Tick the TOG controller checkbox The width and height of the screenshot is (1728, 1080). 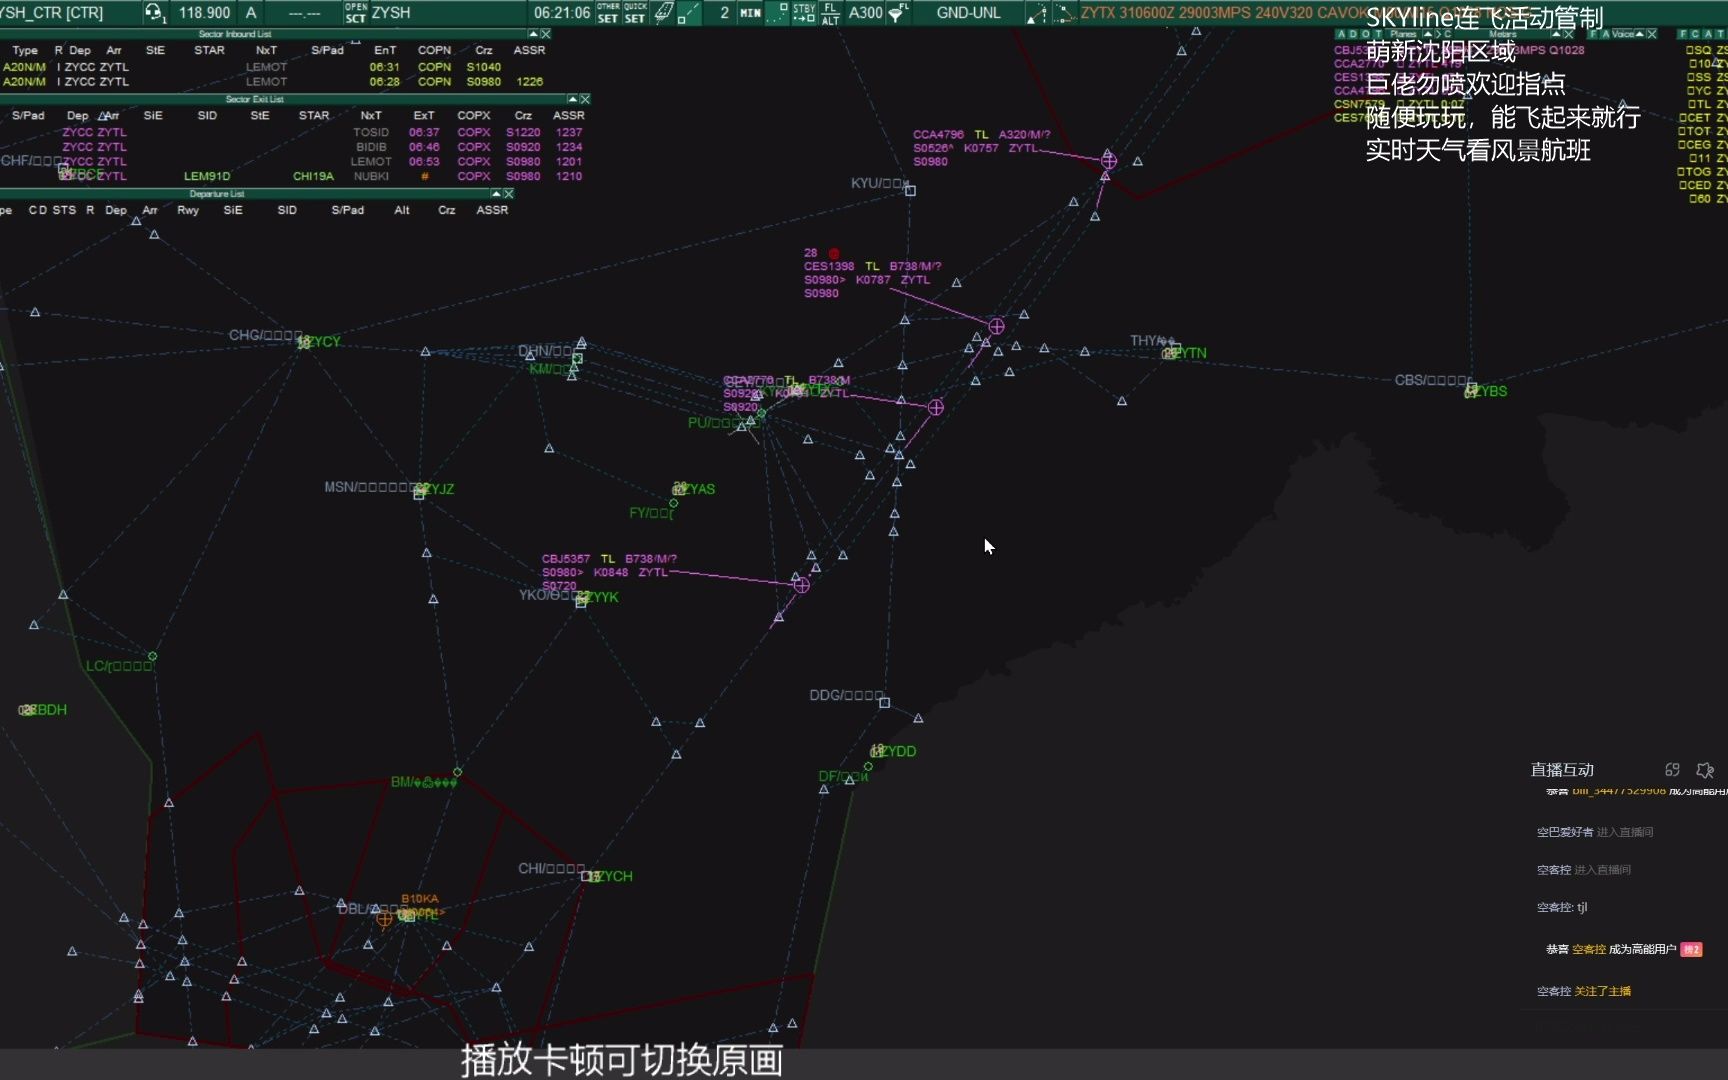click(x=1682, y=172)
